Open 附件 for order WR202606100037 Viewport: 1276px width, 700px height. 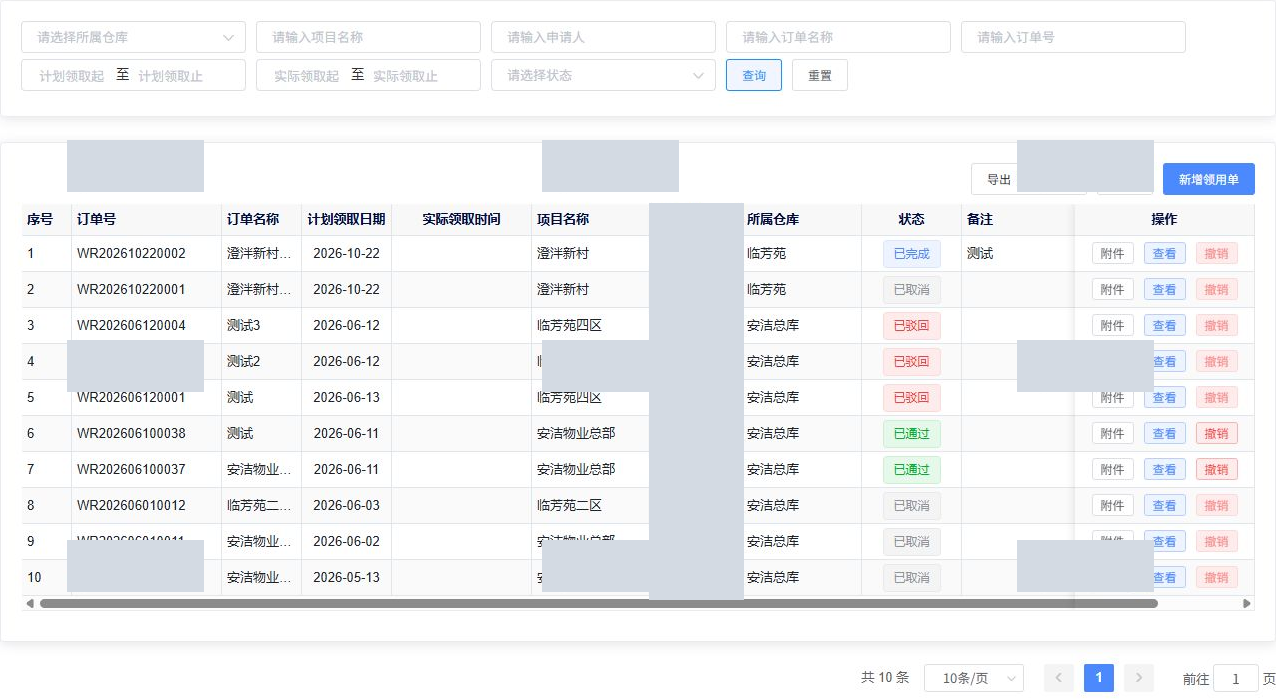(x=1113, y=470)
